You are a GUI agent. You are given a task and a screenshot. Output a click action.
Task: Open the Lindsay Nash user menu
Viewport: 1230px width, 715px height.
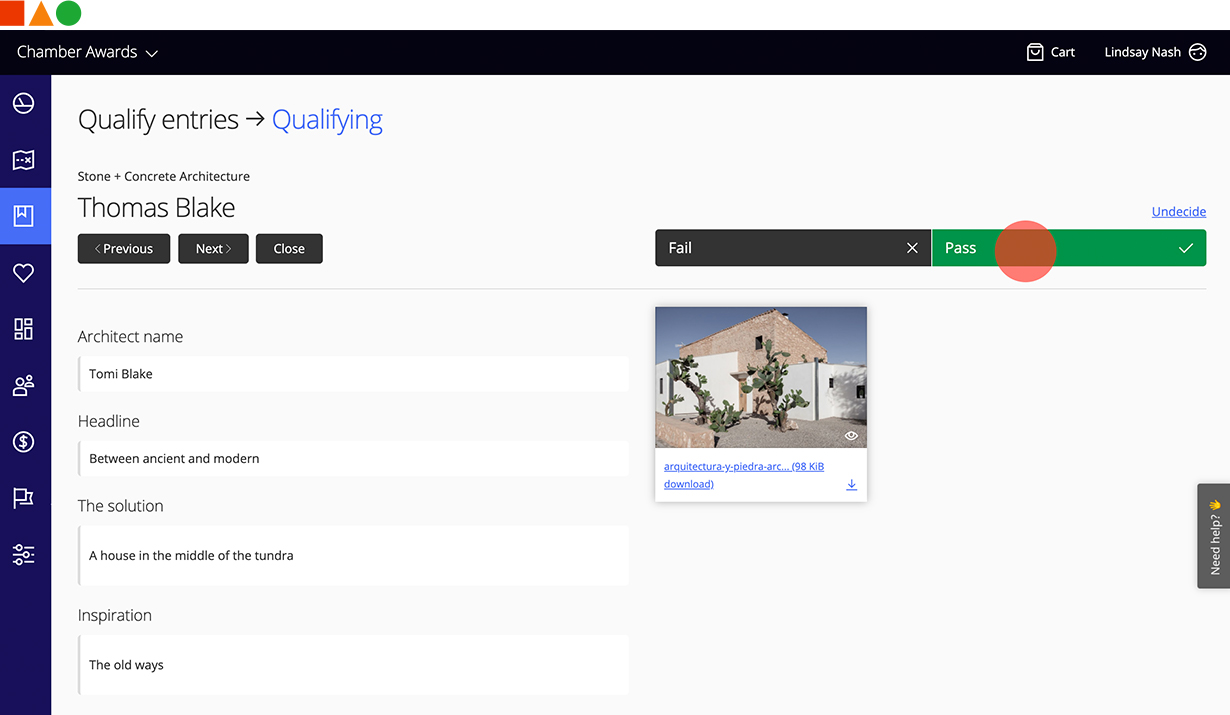(x=1154, y=52)
